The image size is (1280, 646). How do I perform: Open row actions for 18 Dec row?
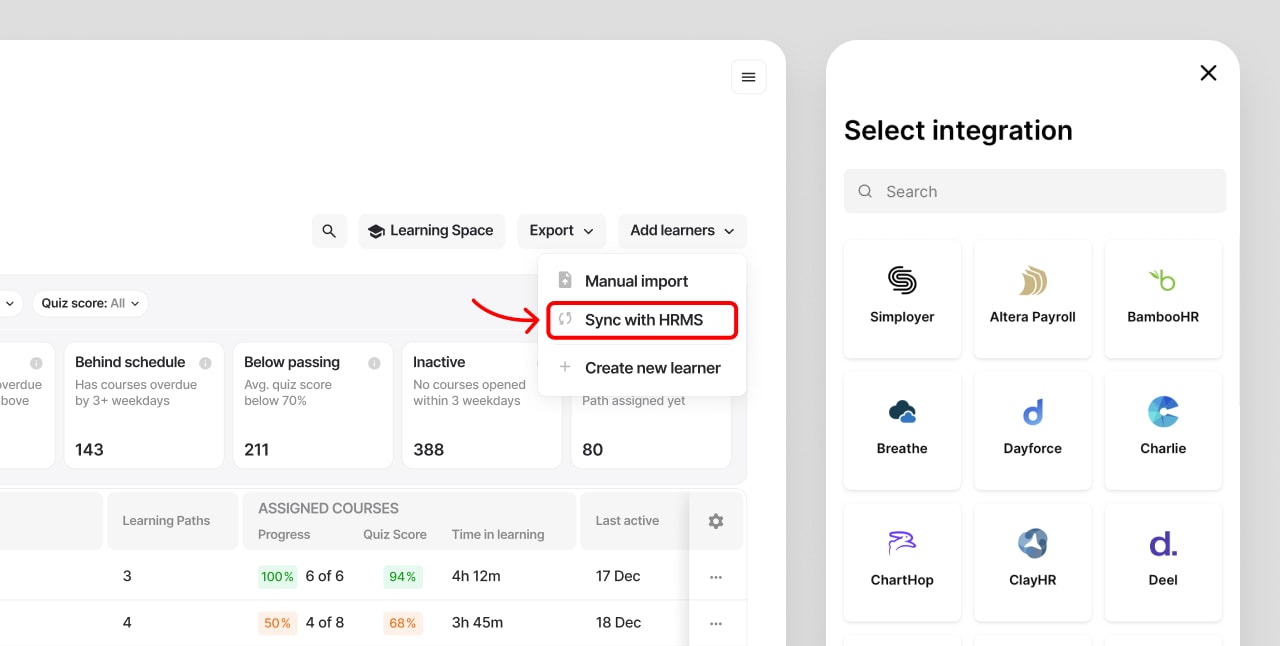(716, 623)
